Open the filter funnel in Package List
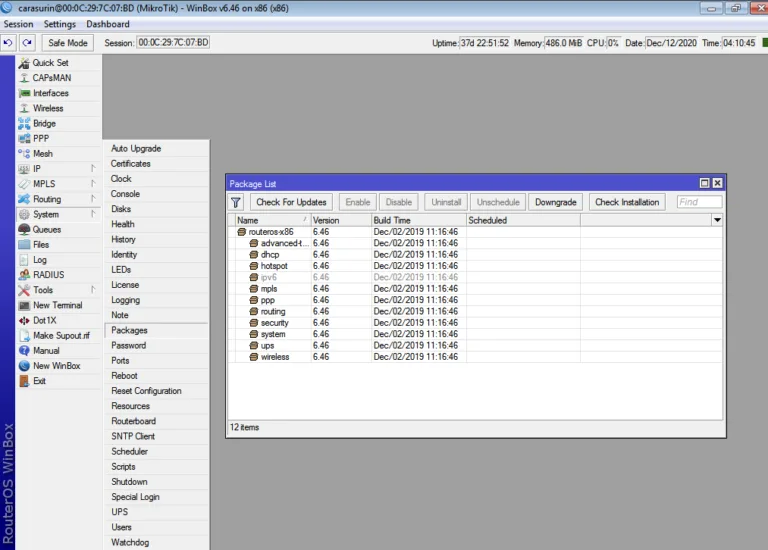 pos(237,202)
